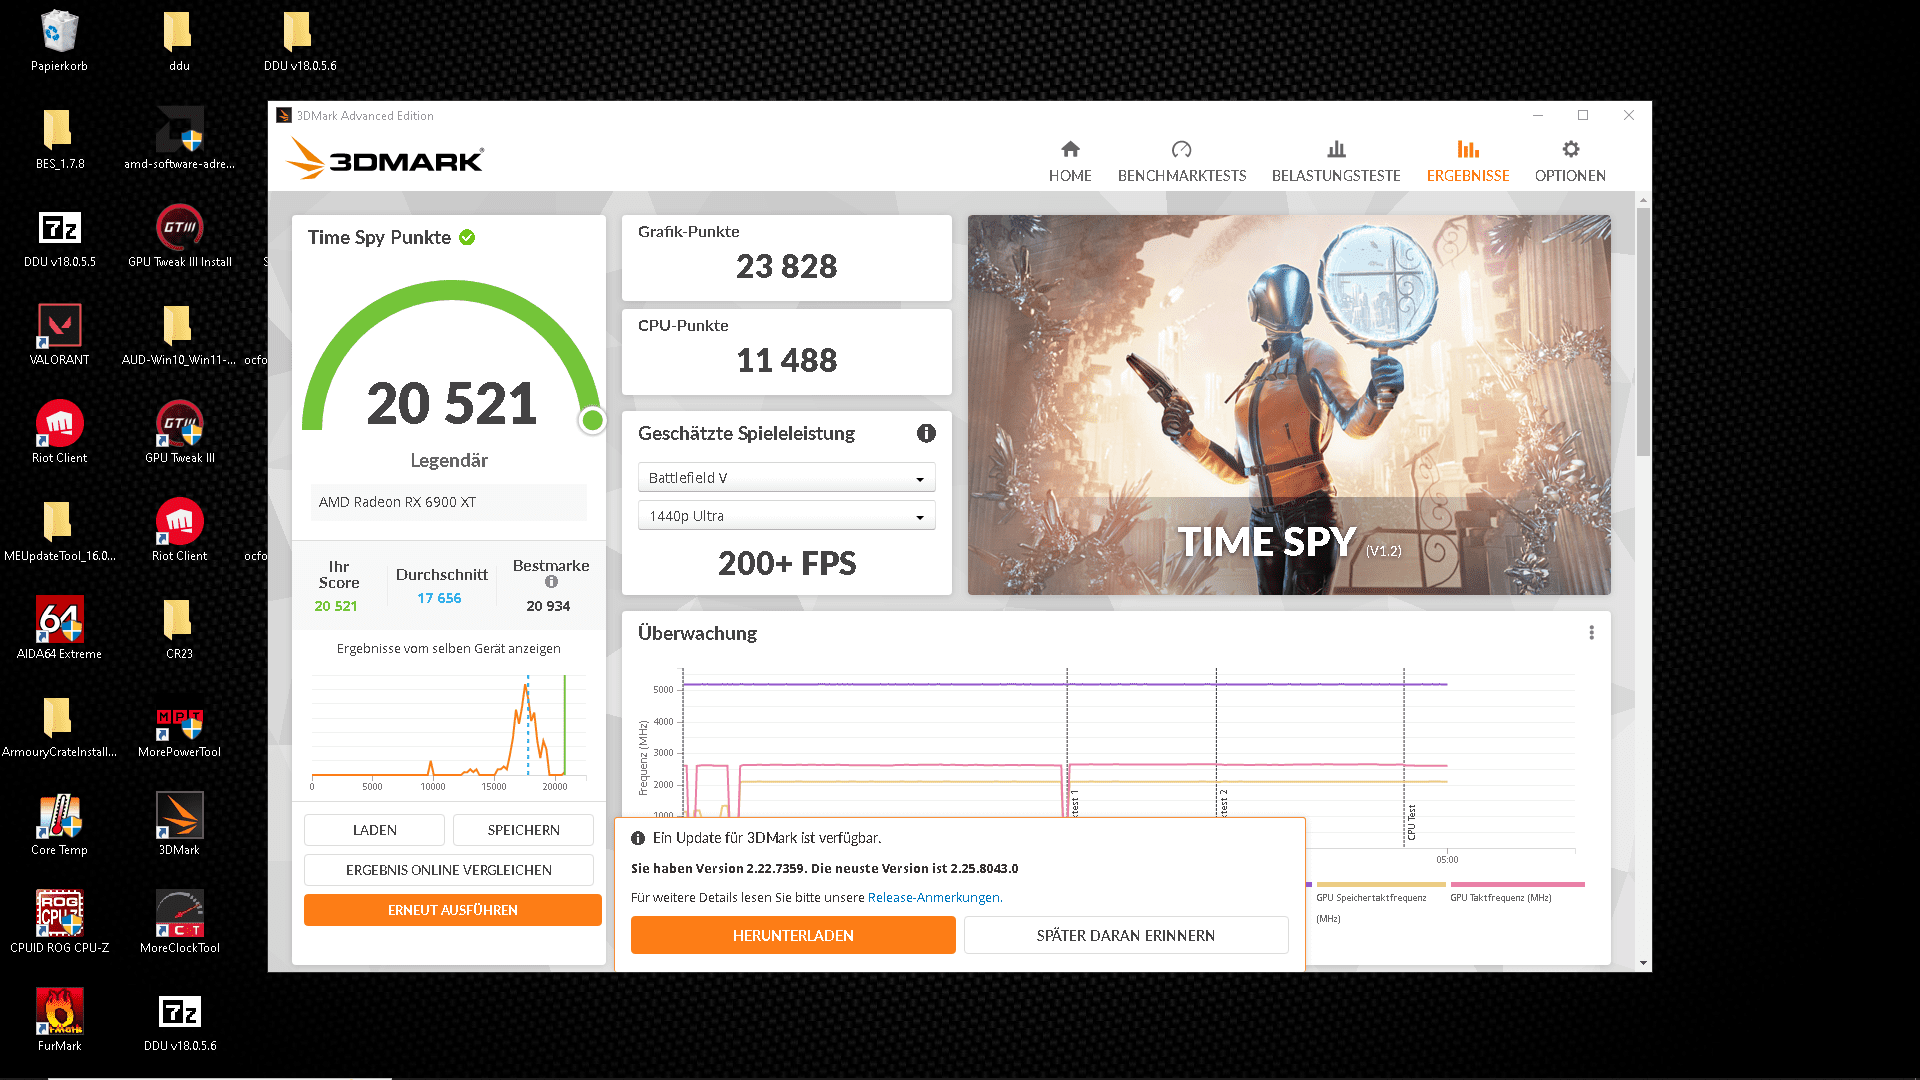This screenshot has height=1080, width=1920.
Task: Open the AUD-Win10_Win11 folder
Action: (x=179, y=334)
